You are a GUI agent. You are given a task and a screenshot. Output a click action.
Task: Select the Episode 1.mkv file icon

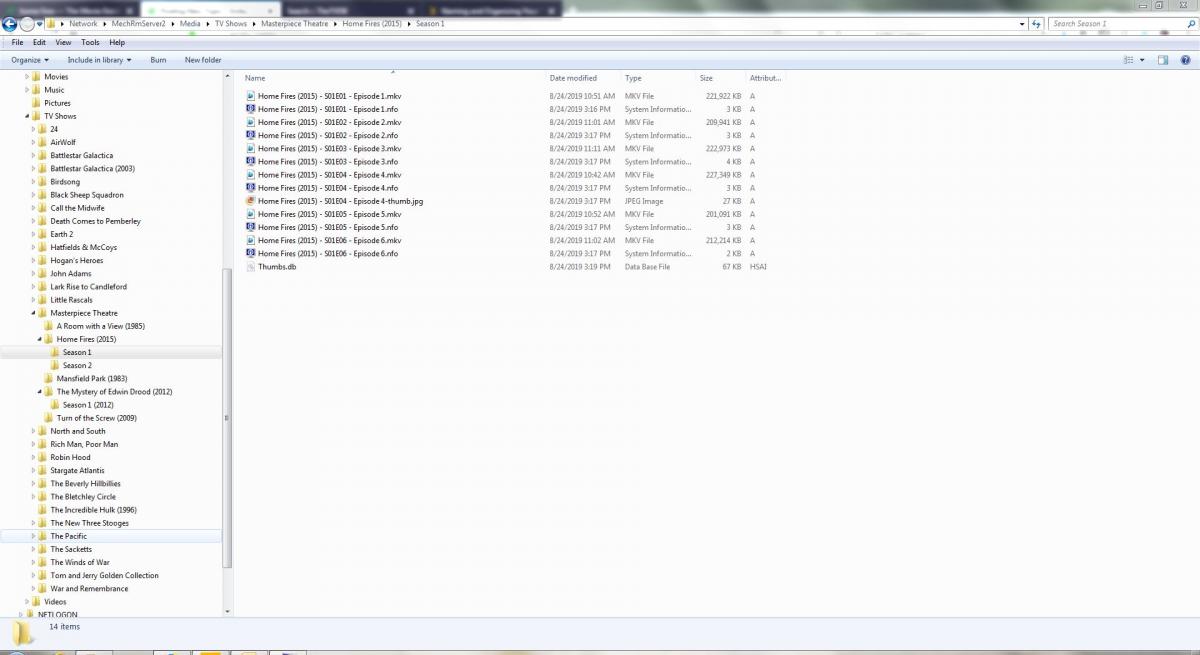point(251,96)
